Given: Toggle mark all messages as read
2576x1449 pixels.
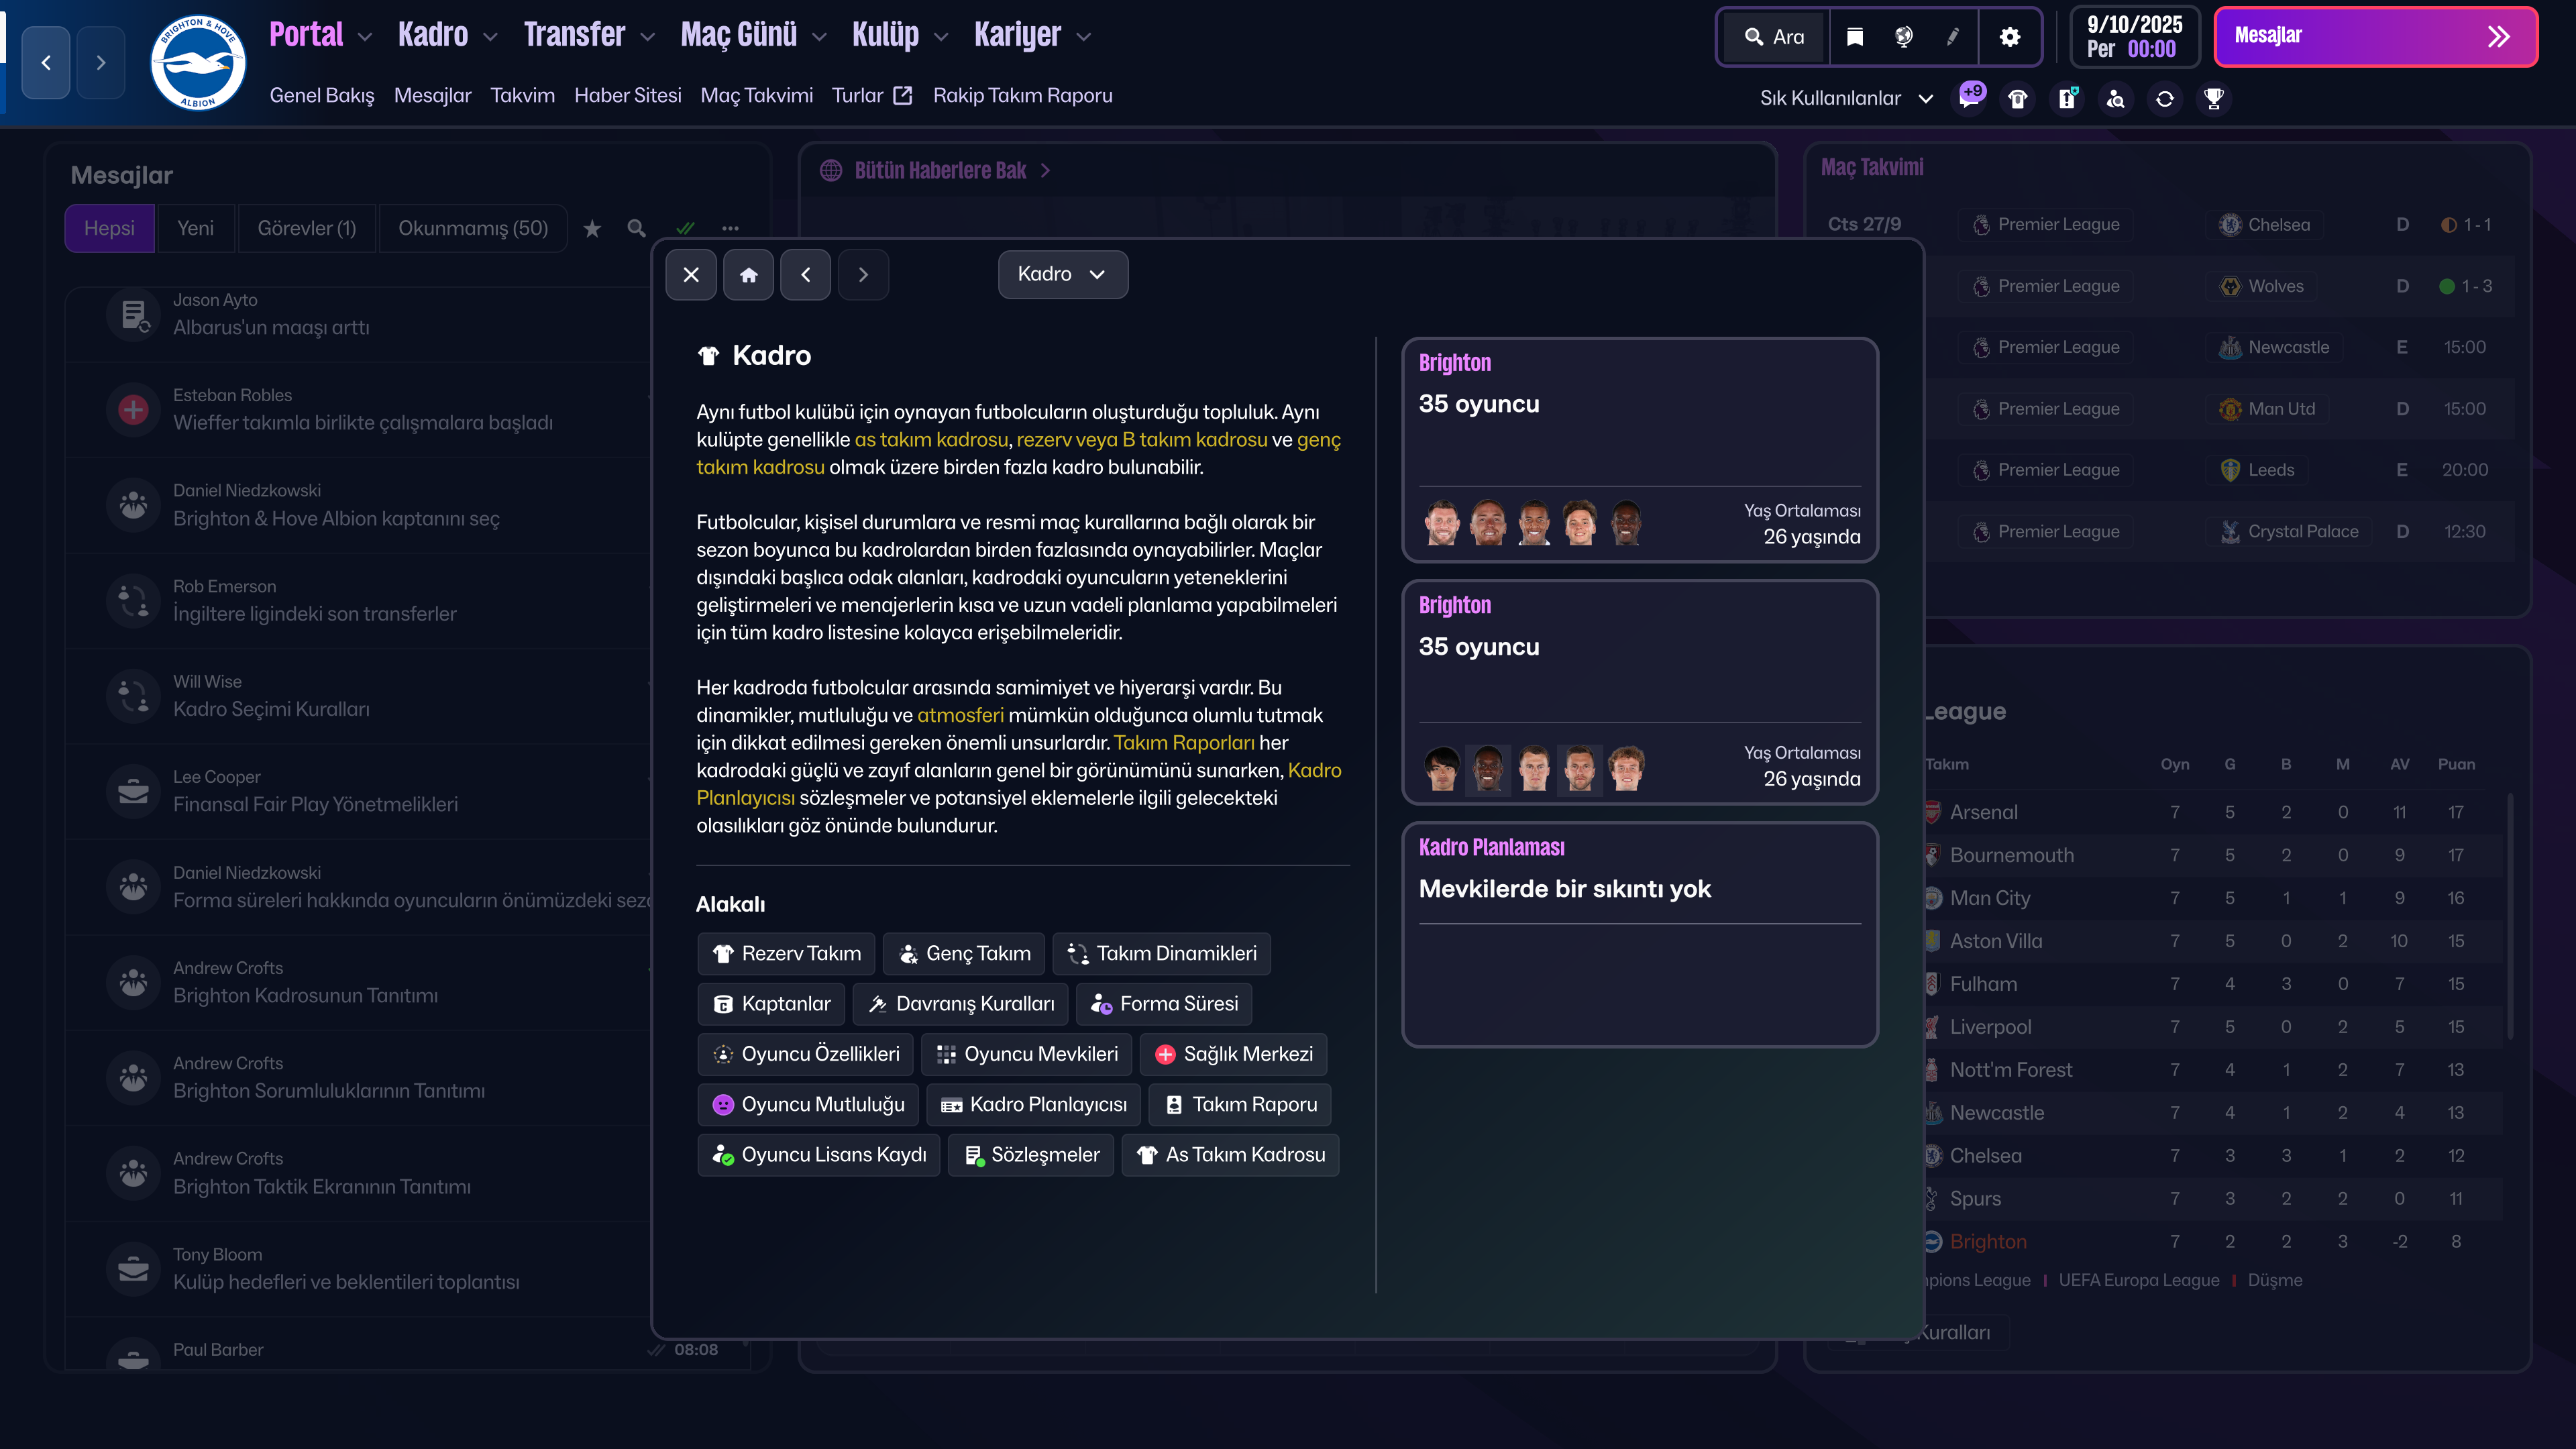Looking at the screenshot, I should coord(686,228).
